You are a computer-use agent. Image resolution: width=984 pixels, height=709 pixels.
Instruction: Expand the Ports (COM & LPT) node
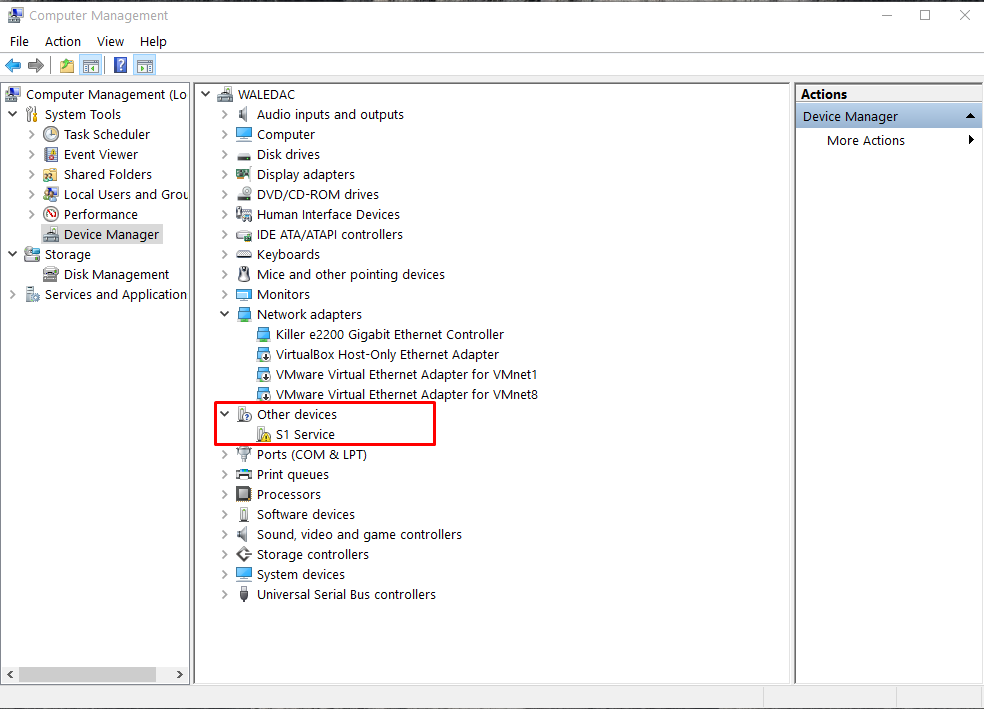pos(224,454)
